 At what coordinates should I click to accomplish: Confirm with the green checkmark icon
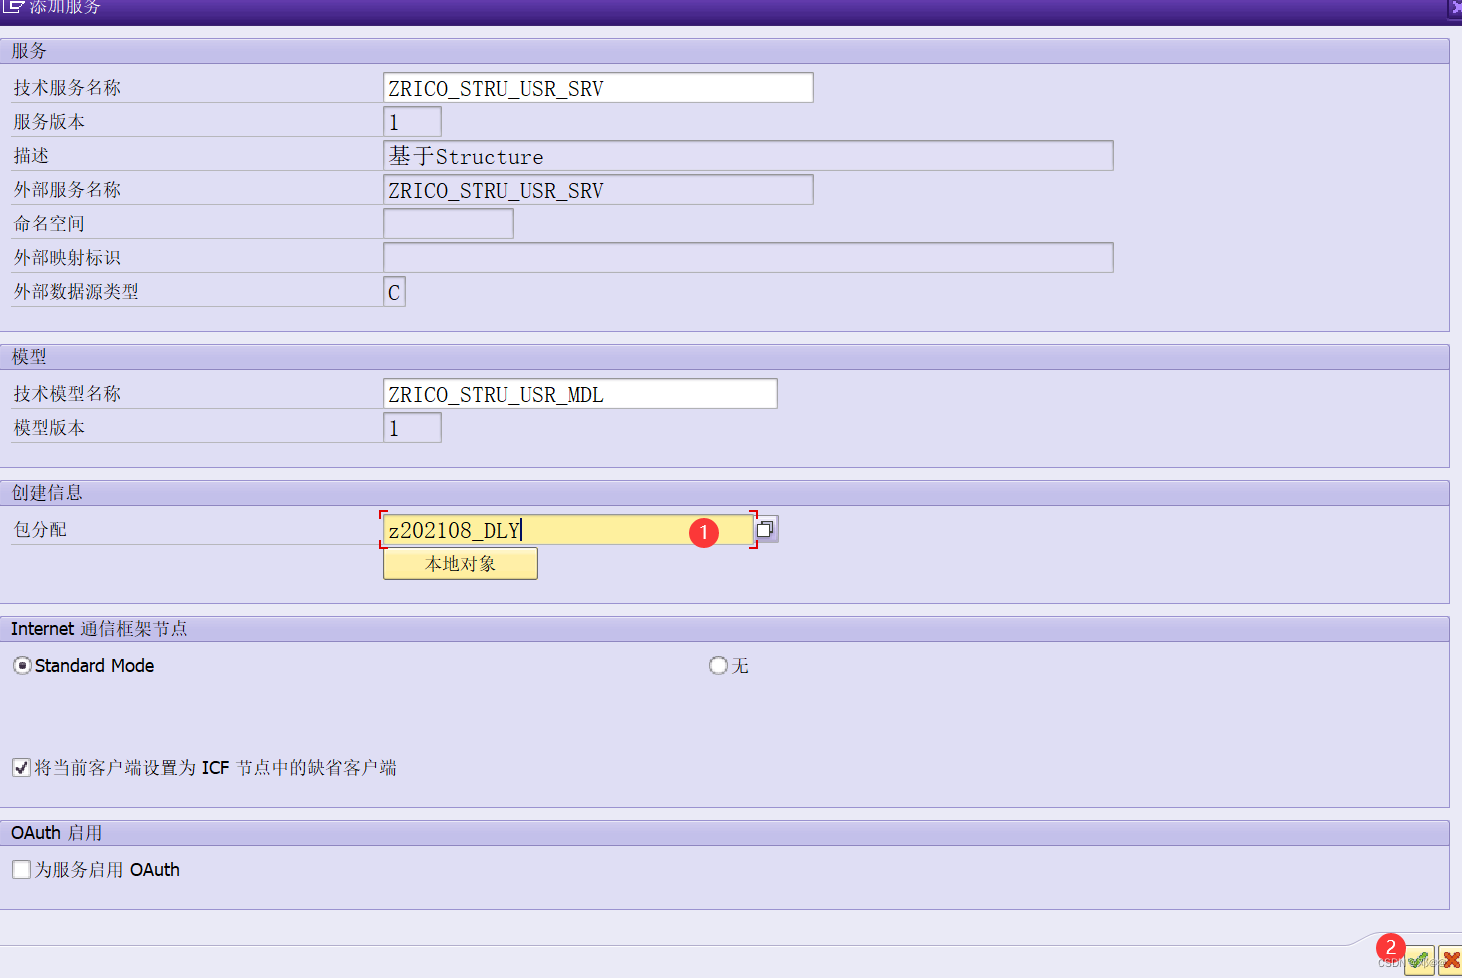coord(1420,961)
